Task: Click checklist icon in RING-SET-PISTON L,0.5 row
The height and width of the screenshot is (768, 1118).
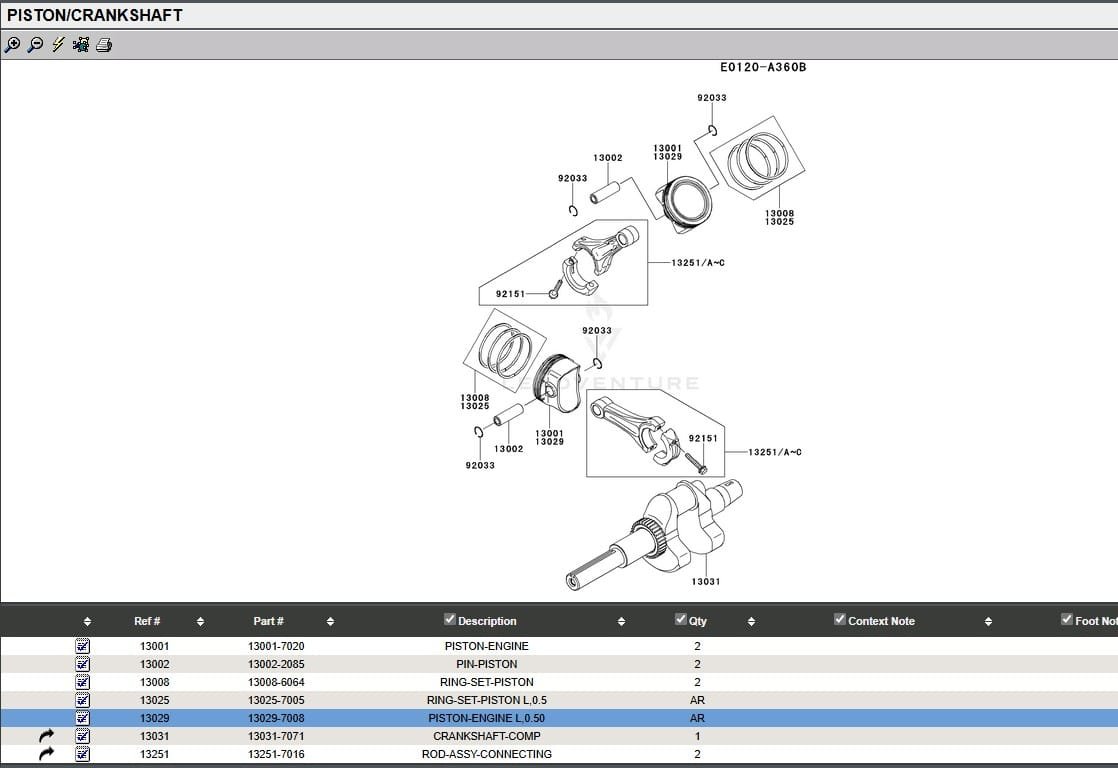Action: (x=83, y=700)
